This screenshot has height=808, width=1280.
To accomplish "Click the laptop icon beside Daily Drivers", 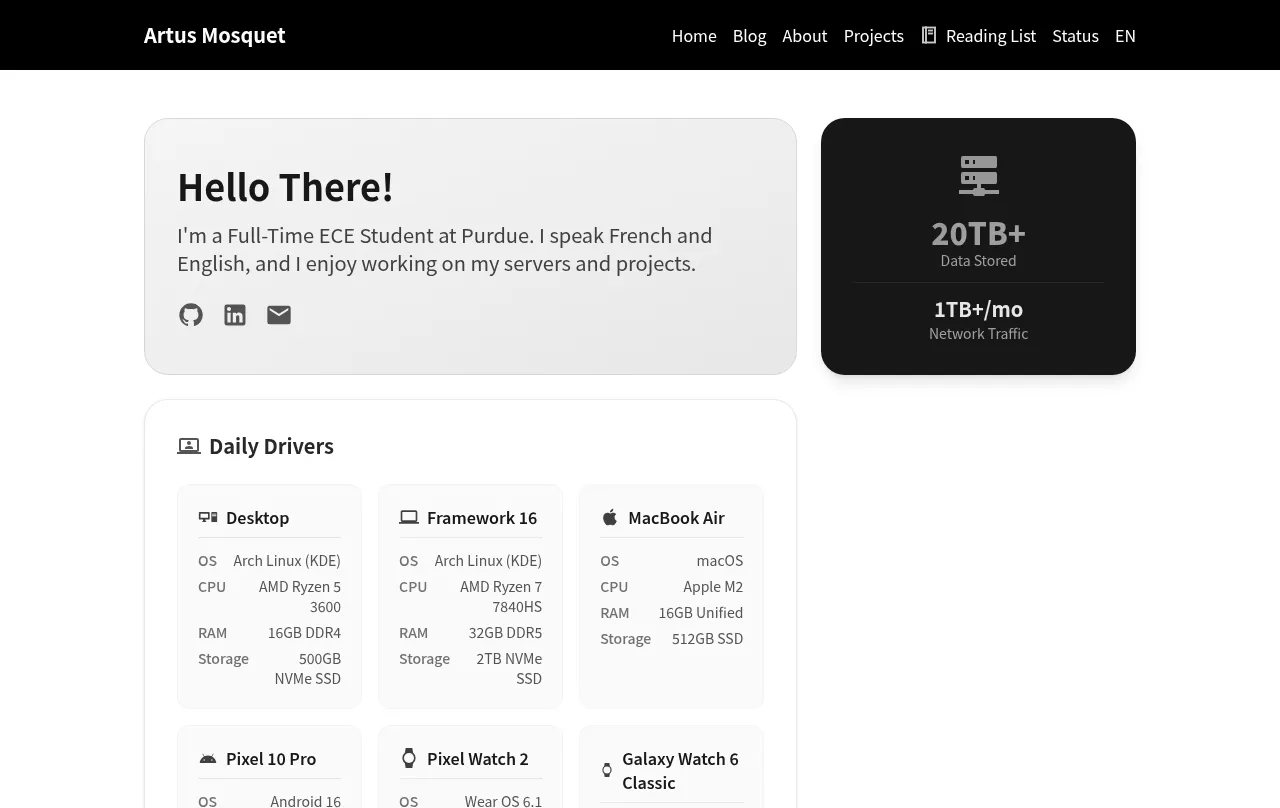I will point(189,446).
